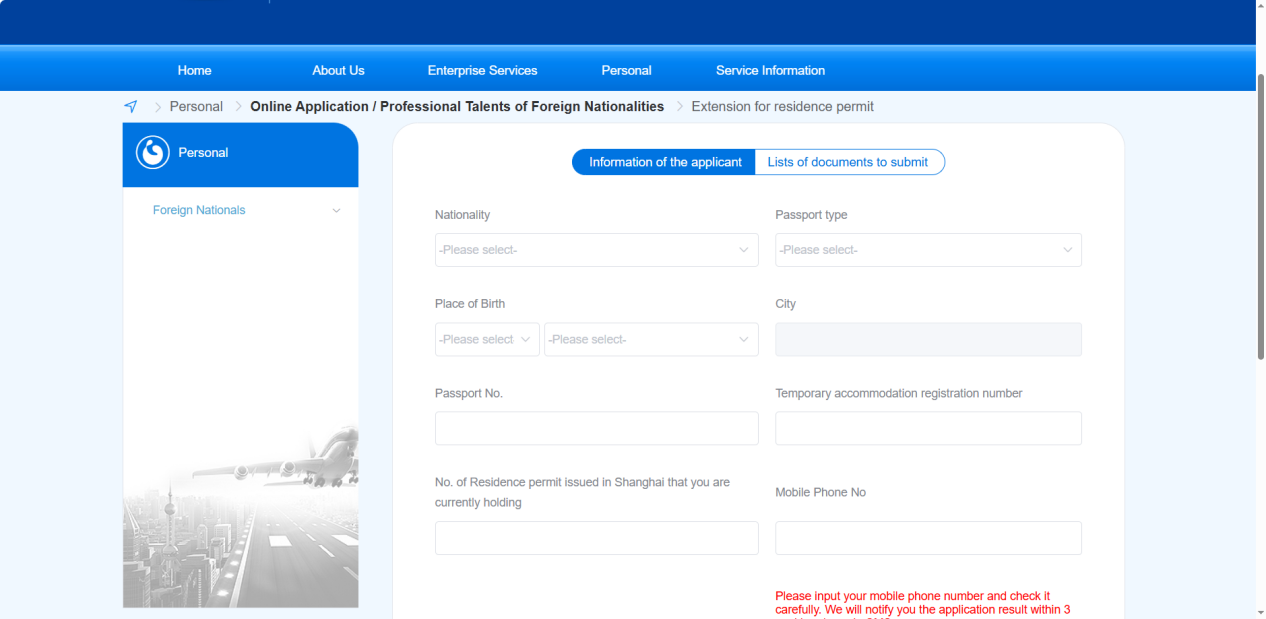The width and height of the screenshot is (1266, 619).
Task: Open the Personal navigation menu
Action: [627, 71]
